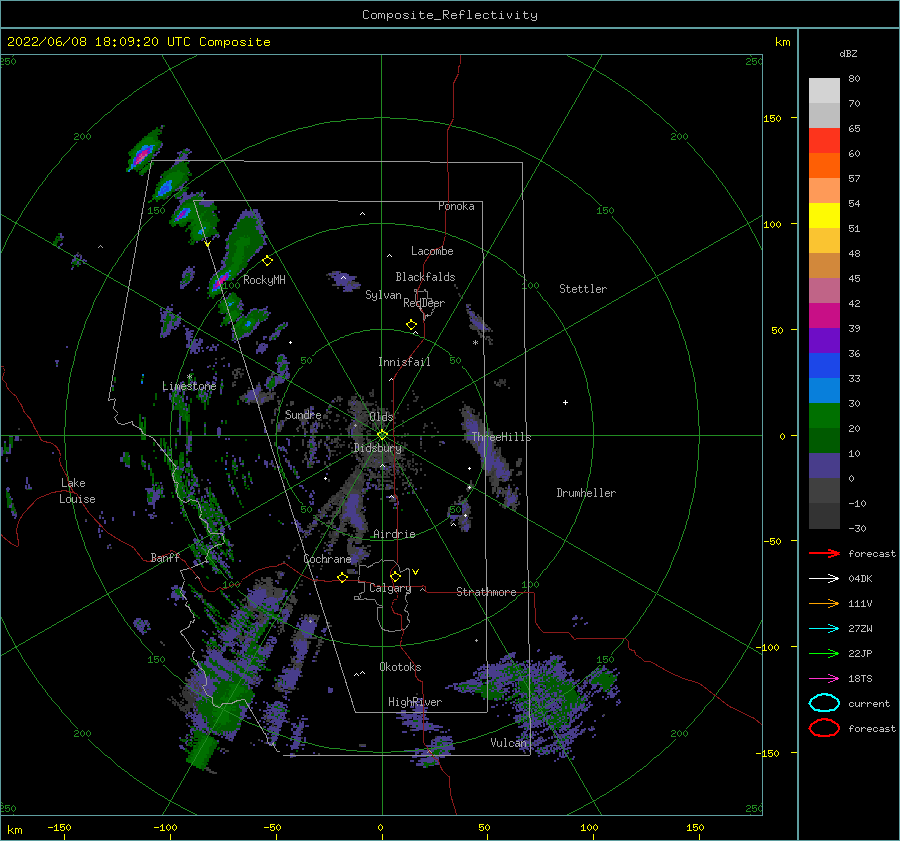Screen dimensions: 900x841
Task: Click the yellow swatch between 54 and 51 dBZ
Action: pyautogui.click(x=824, y=215)
